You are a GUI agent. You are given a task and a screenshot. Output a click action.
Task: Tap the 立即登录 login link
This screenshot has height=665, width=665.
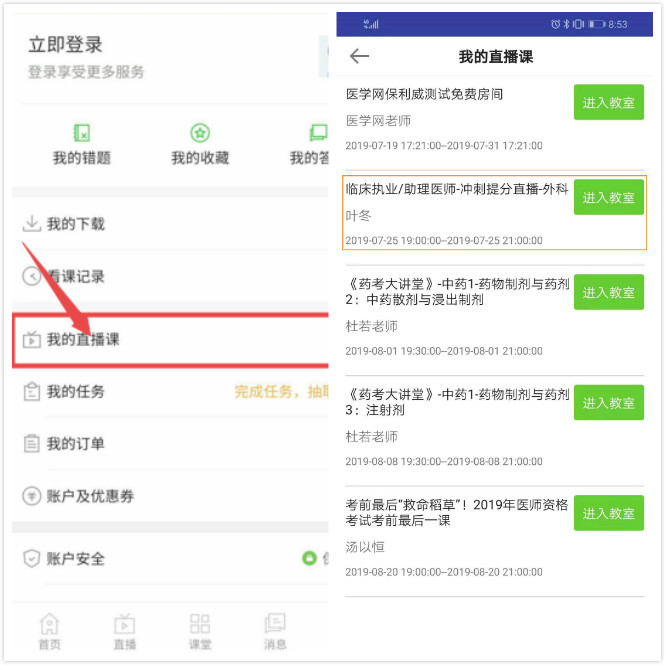[65, 45]
